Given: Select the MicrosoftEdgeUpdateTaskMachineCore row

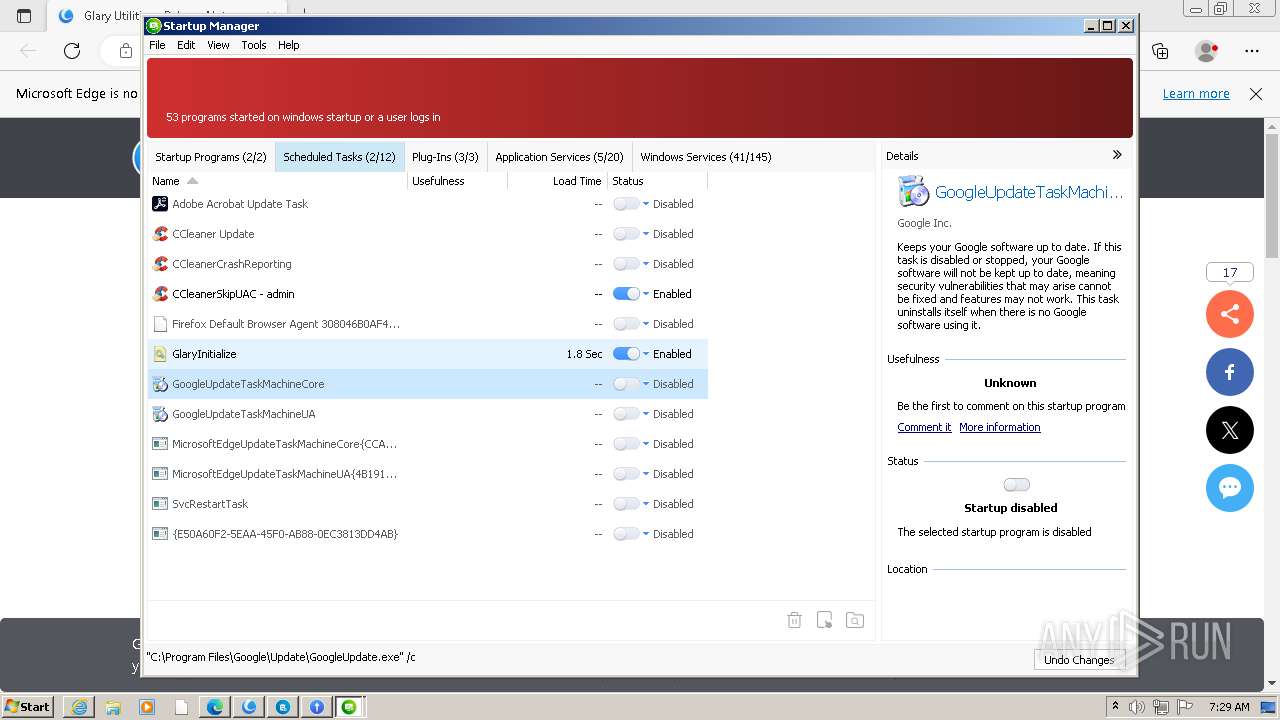Looking at the screenshot, I should pyautogui.click(x=428, y=444).
